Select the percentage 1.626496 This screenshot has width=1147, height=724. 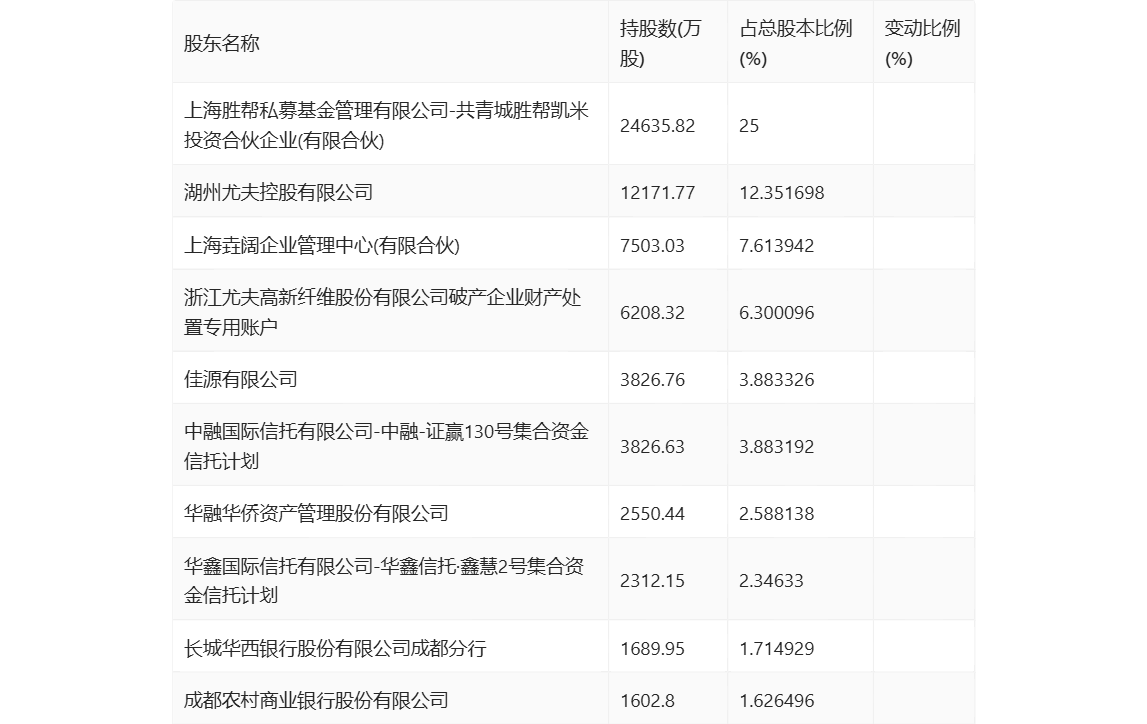pos(776,701)
